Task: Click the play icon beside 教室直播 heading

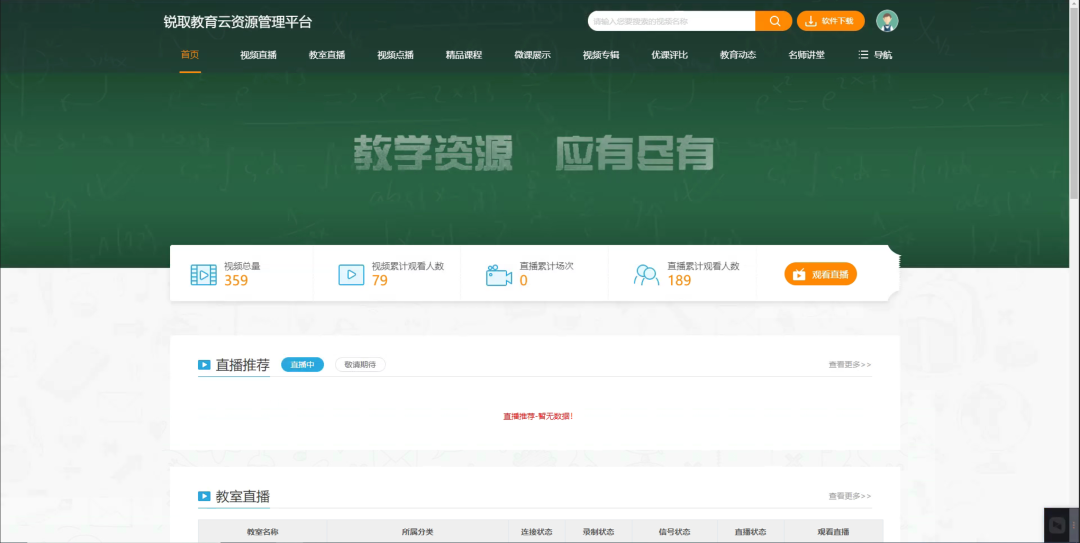Action: coord(204,496)
